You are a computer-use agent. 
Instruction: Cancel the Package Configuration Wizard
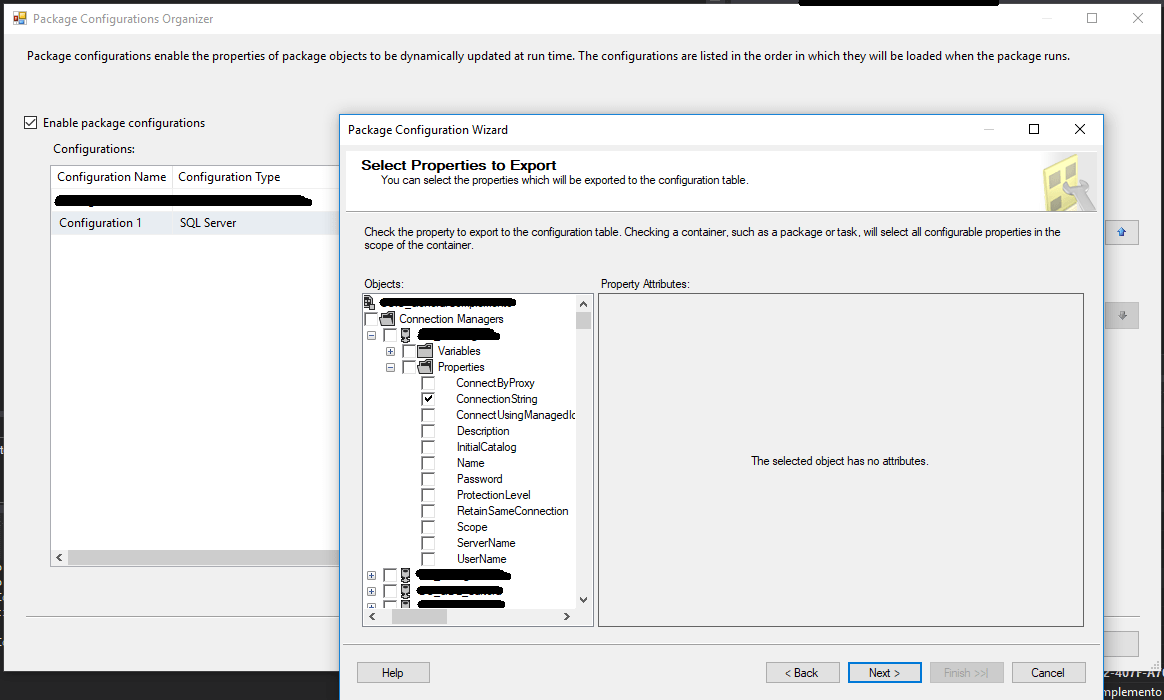[1048, 672]
